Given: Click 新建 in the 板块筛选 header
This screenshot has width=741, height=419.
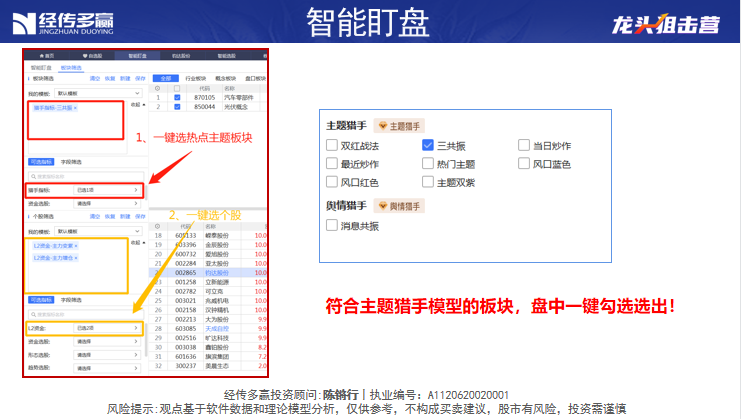Looking at the screenshot, I should click(125, 78).
